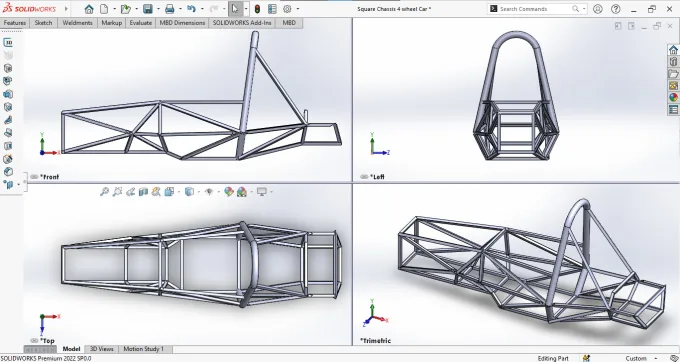
Task: Open File Properties icon
Action: click(x=272, y=9)
